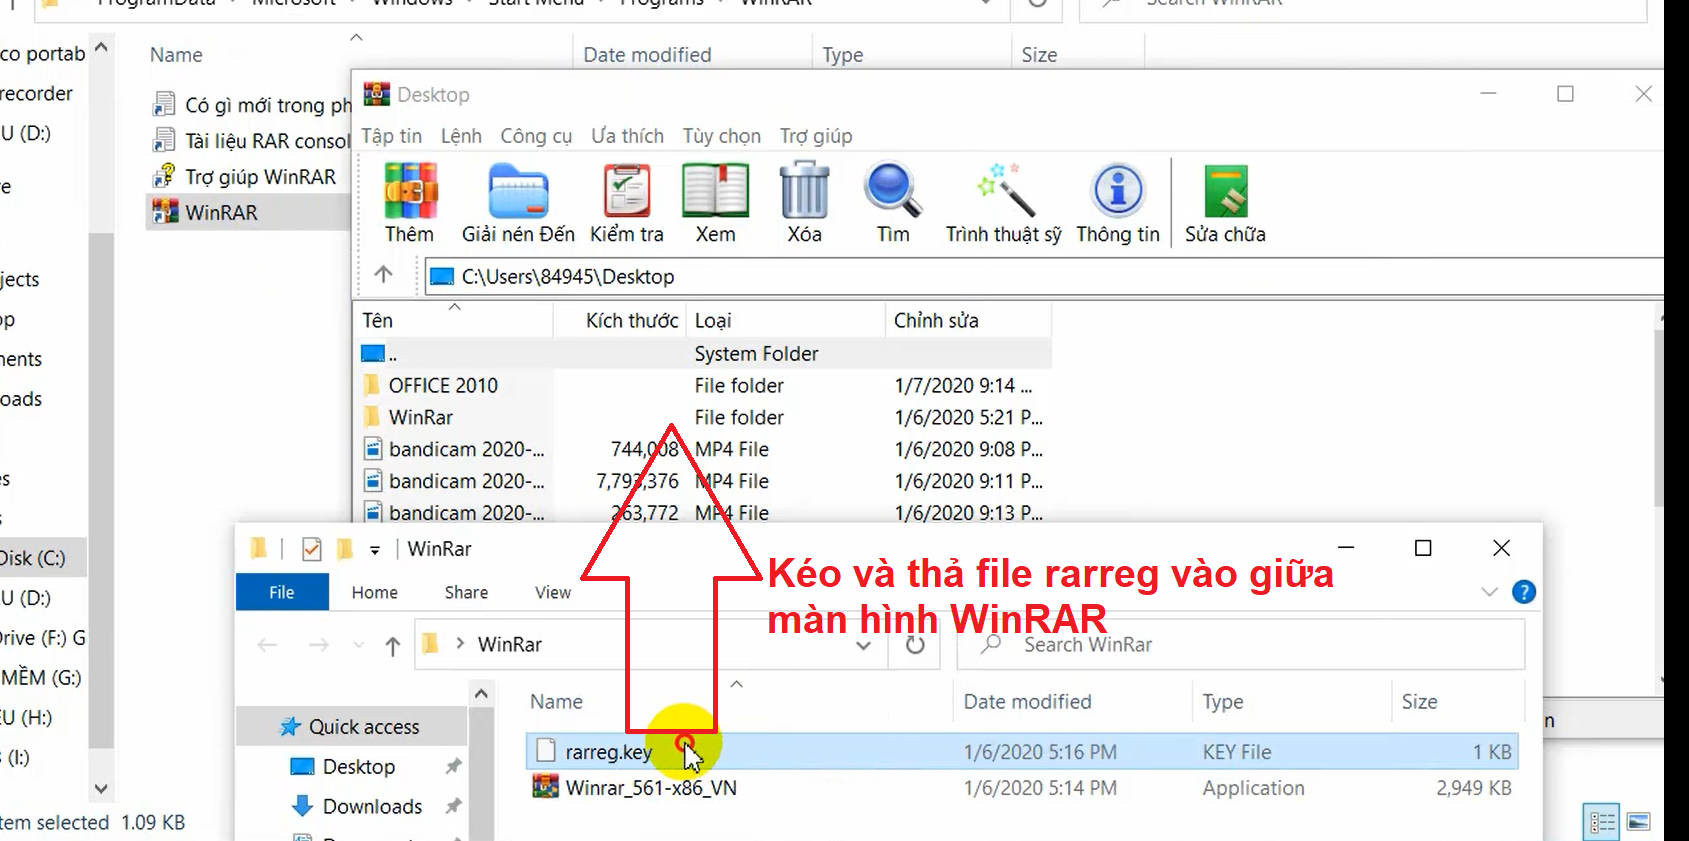This screenshot has height=841, width=1689.
Task: Open the WinRar address bar history dropdown
Action: pos(863,646)
